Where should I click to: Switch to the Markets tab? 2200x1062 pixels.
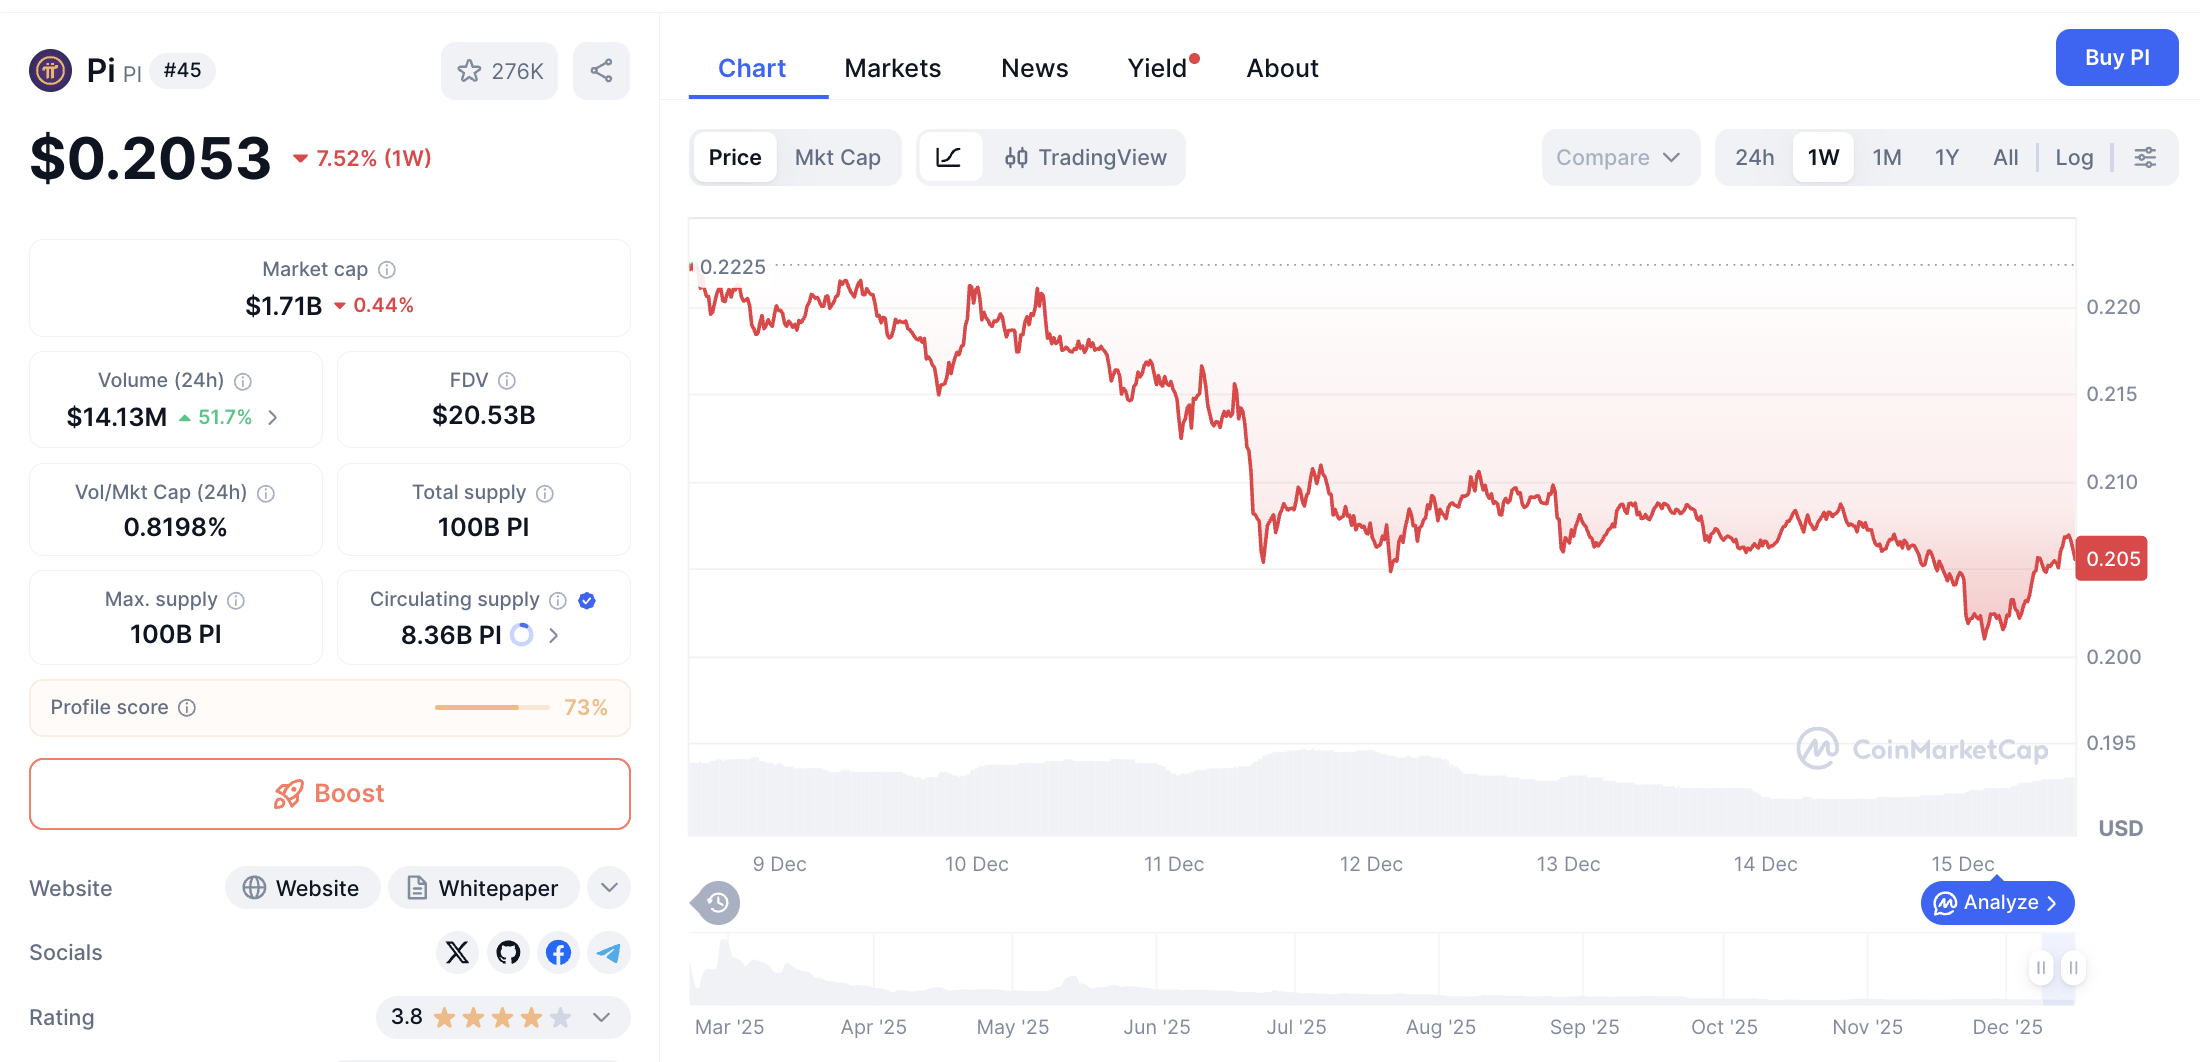[893, 67]
